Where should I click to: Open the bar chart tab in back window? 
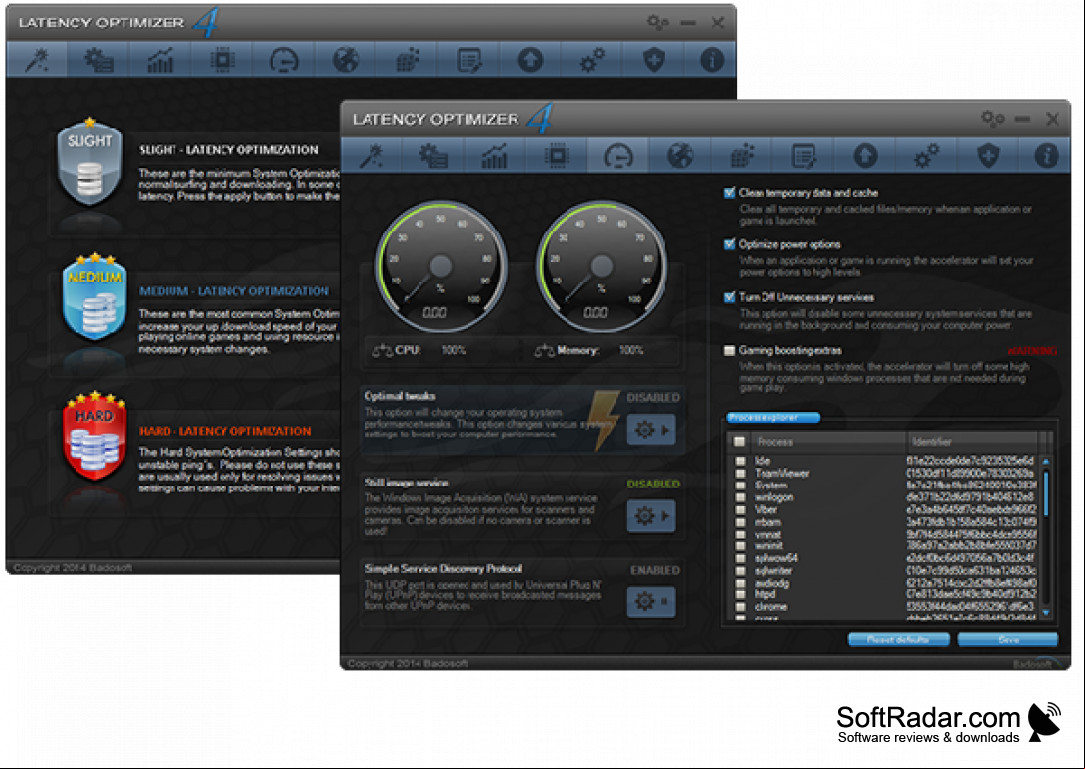pyautogui.click(x=161, y=60)
